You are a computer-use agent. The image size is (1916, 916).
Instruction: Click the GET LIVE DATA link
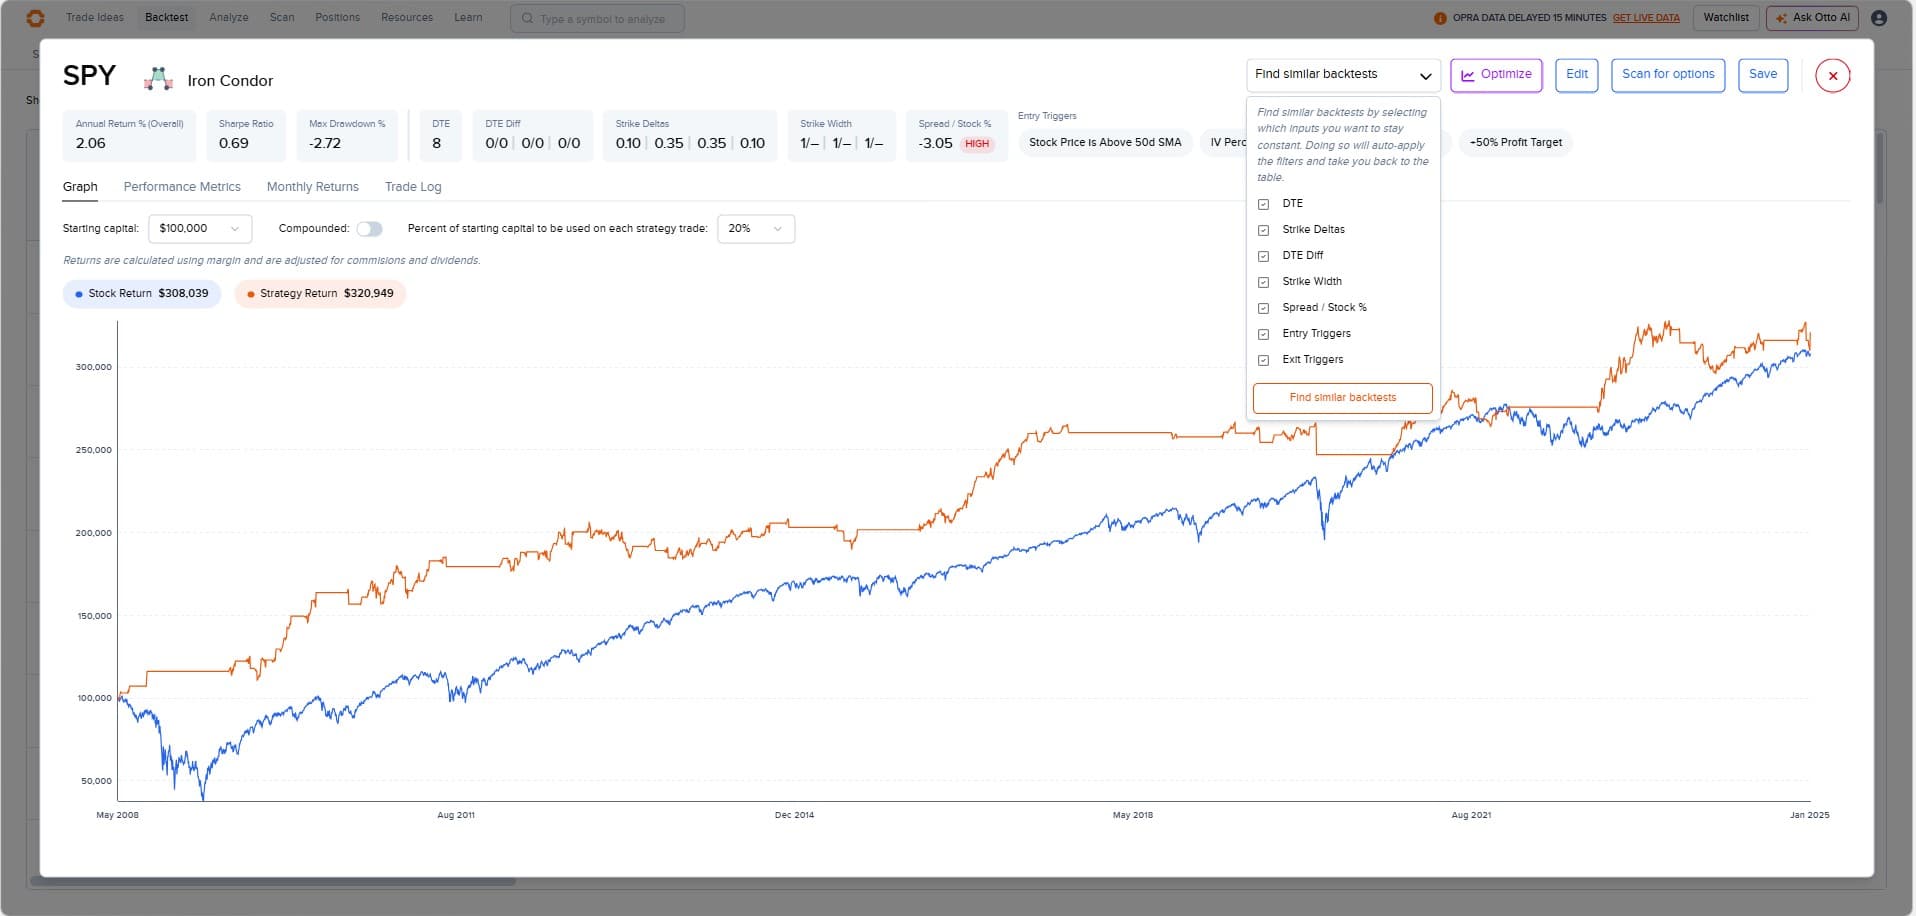pyautogui.click(x=1645, y=18)
